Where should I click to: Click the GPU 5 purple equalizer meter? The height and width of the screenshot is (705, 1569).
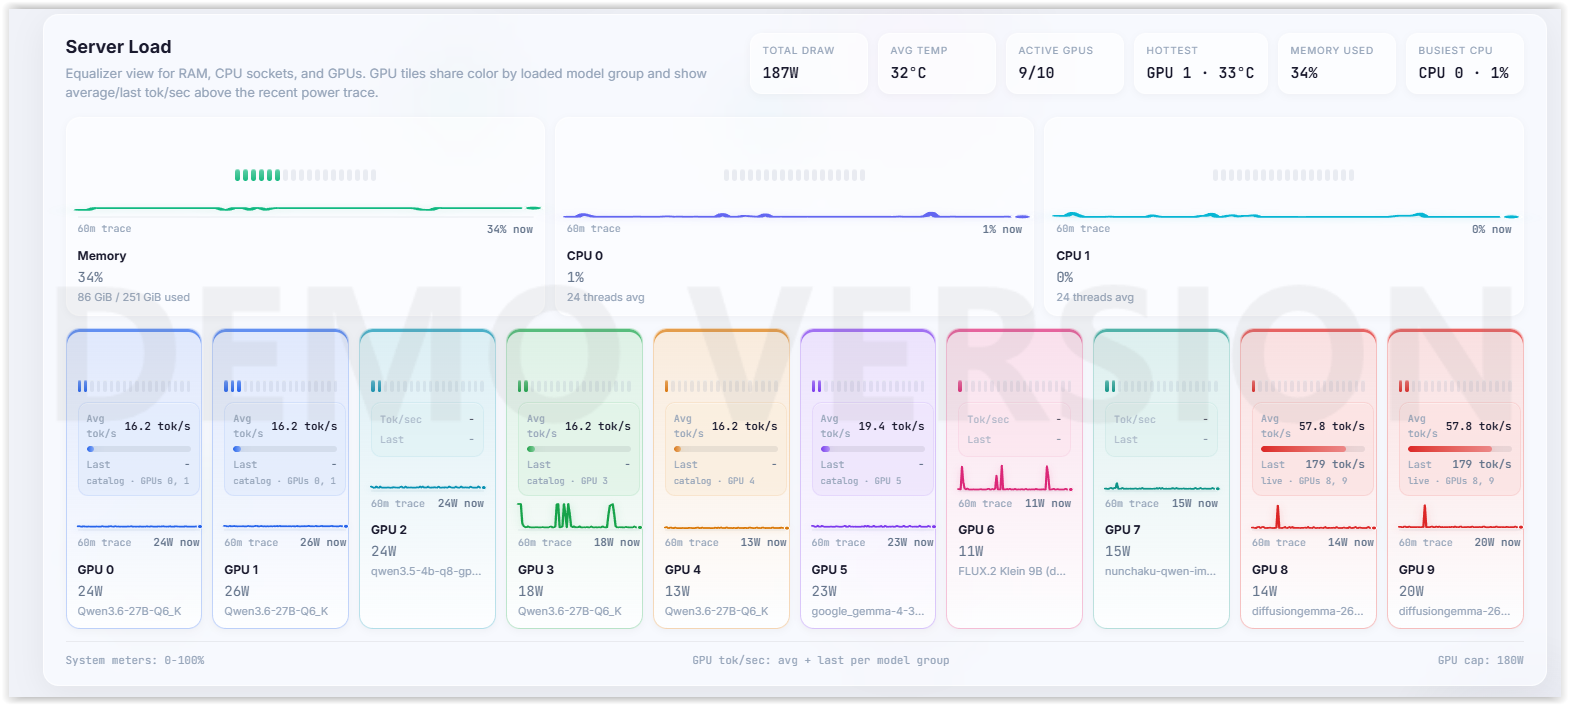pos(868,386)
